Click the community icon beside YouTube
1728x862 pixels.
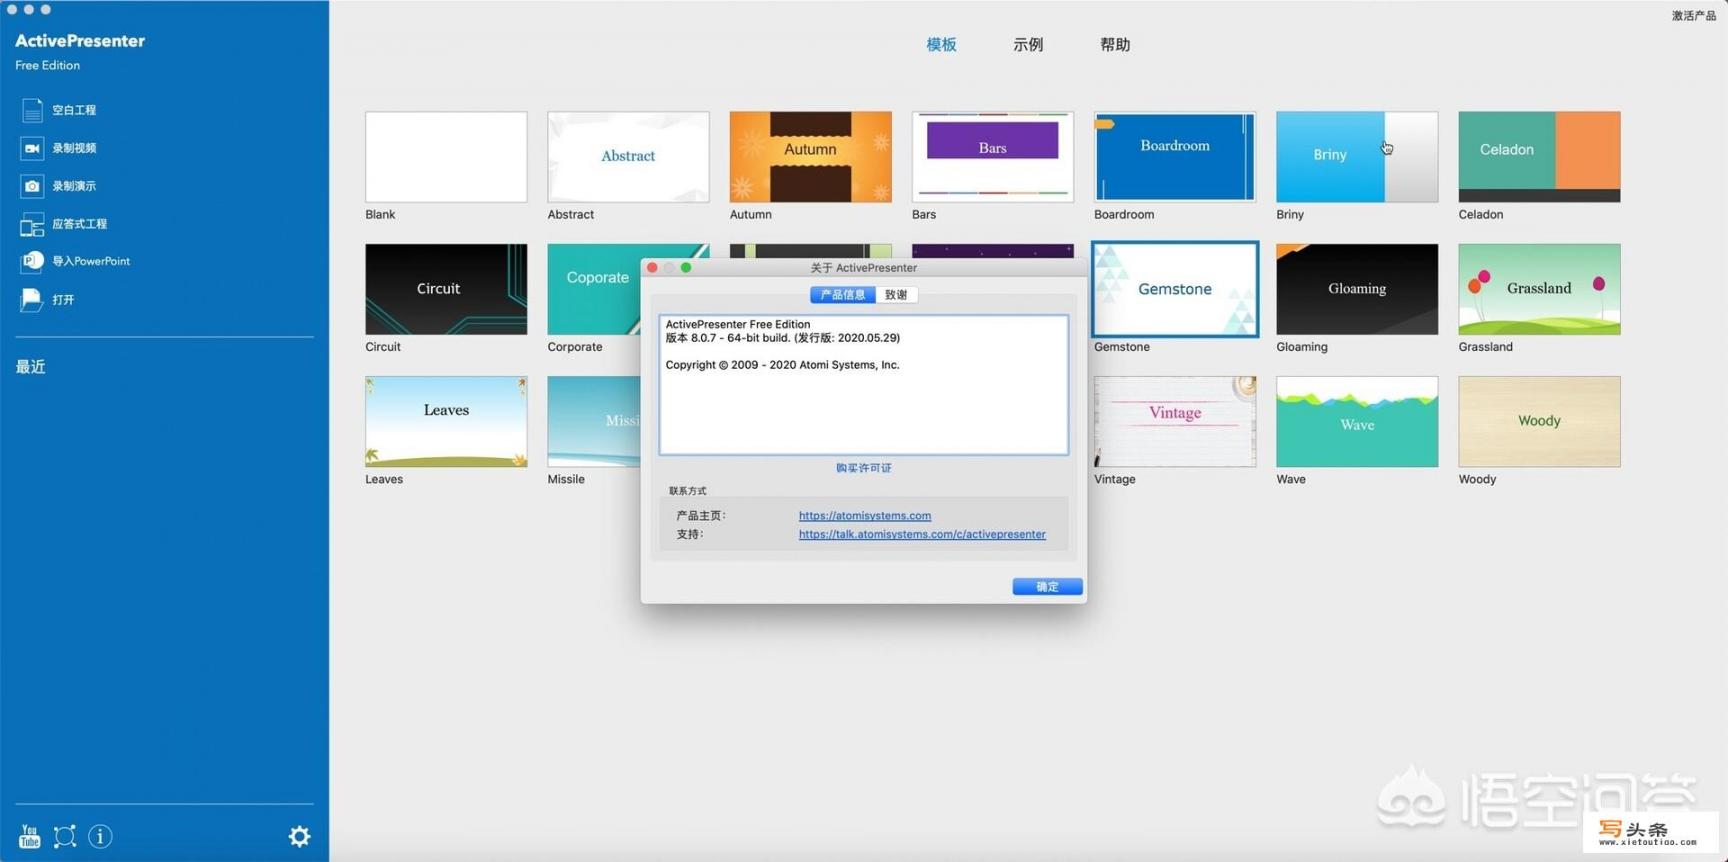(65, 836)
